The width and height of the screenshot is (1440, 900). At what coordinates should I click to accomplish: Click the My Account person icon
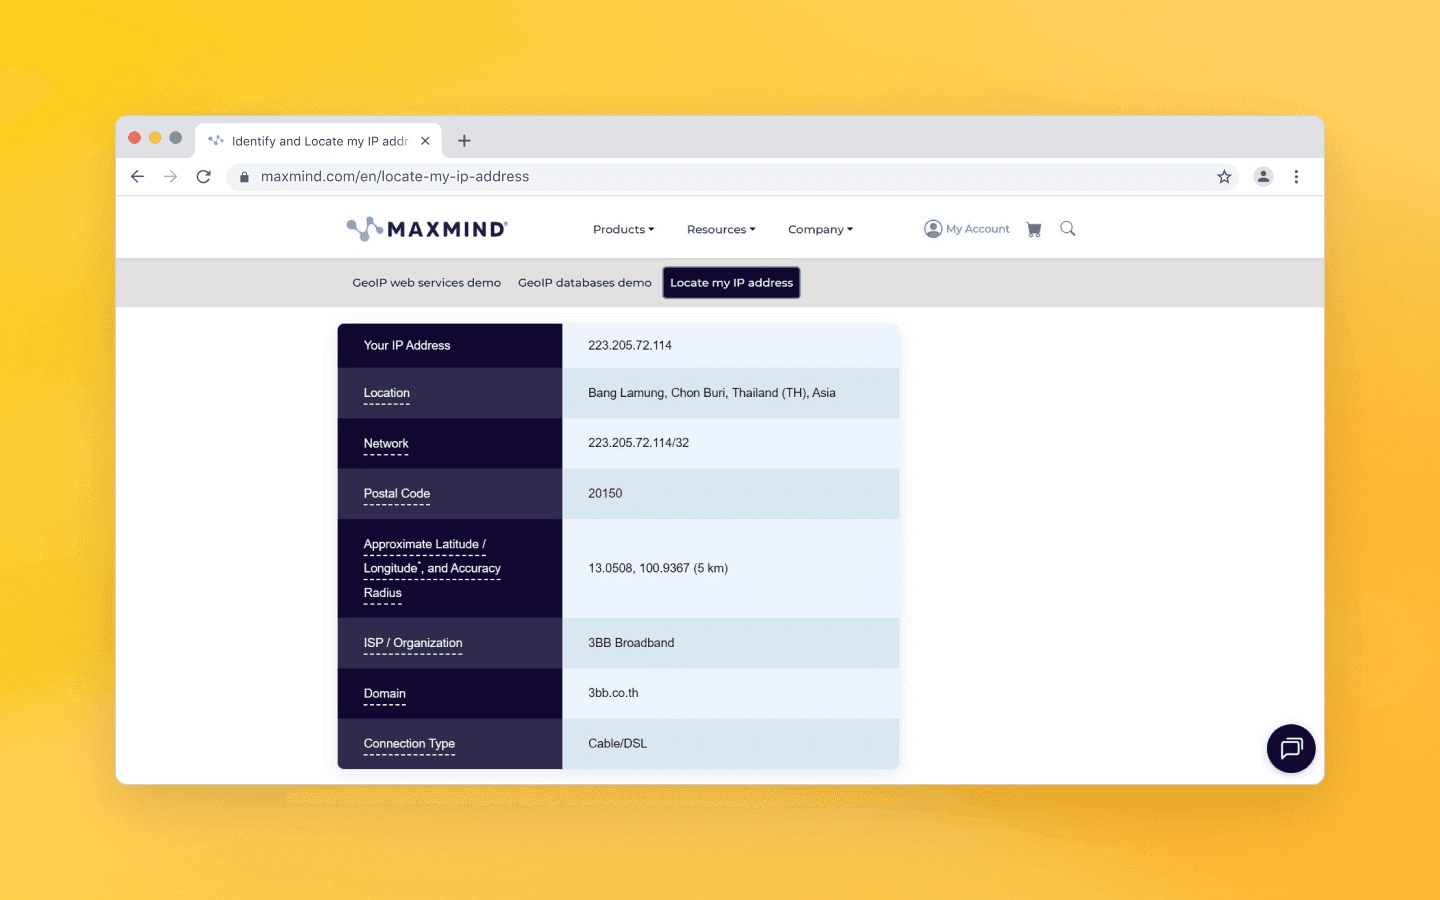(x=932, y=228)
